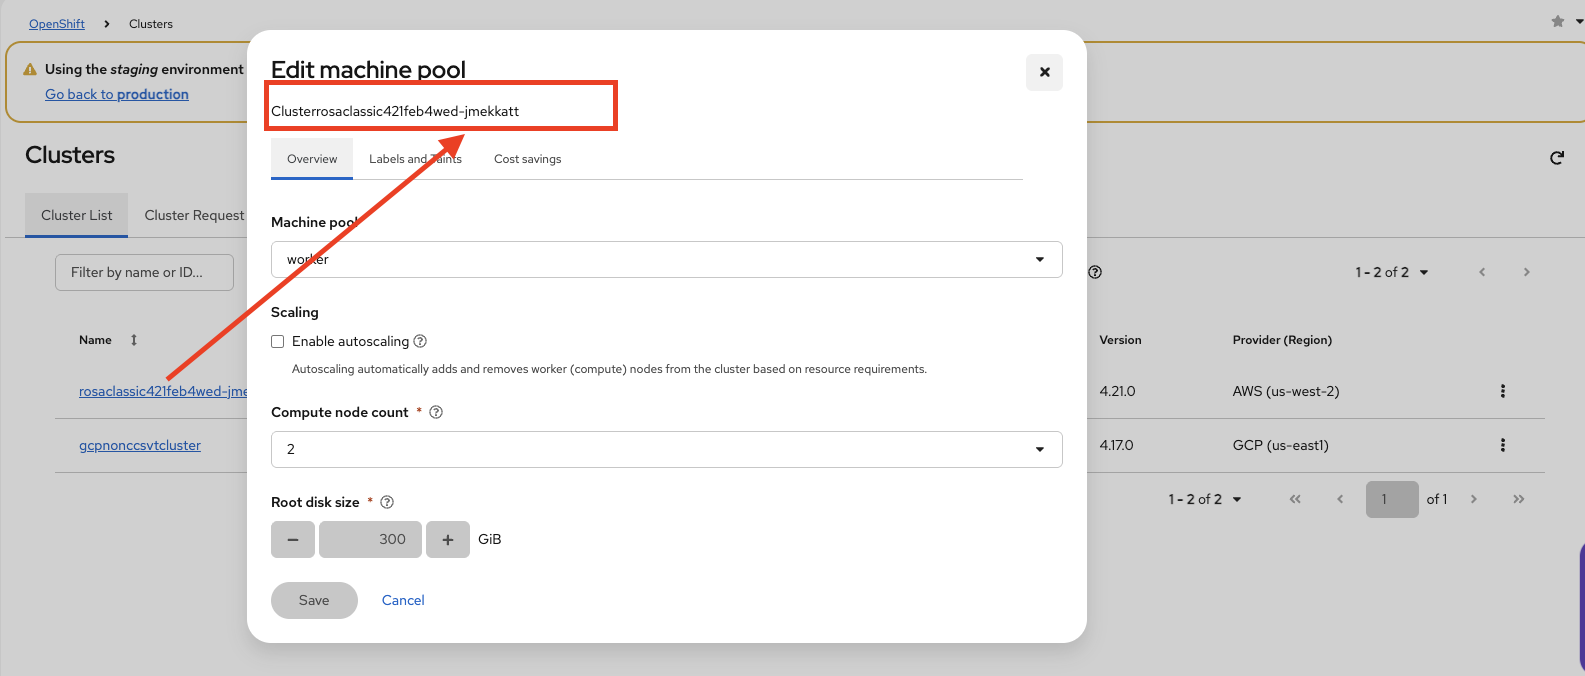The image size is (1585, 676).
Task: Open the Machine pool dropdown
Action: point(666,259)
